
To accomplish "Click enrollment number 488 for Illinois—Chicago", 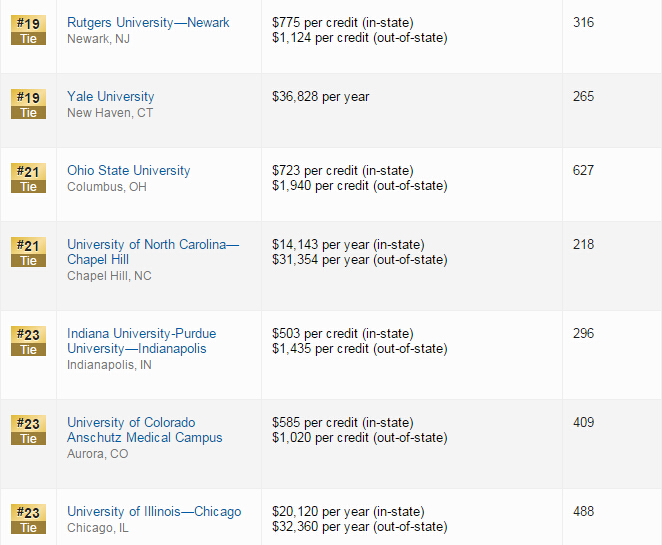I will pos(583,511).
